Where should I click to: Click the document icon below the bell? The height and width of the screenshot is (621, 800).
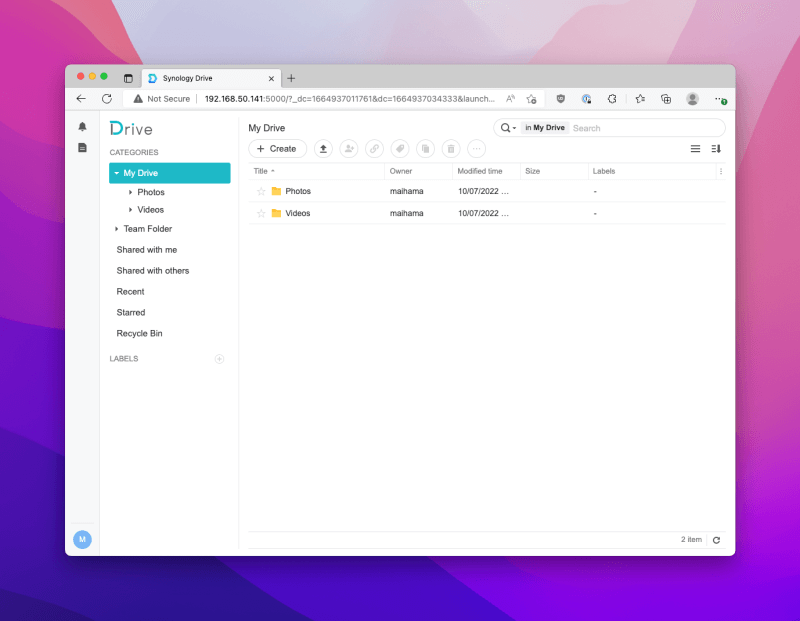pyautogui.click(x=83, y=148)
